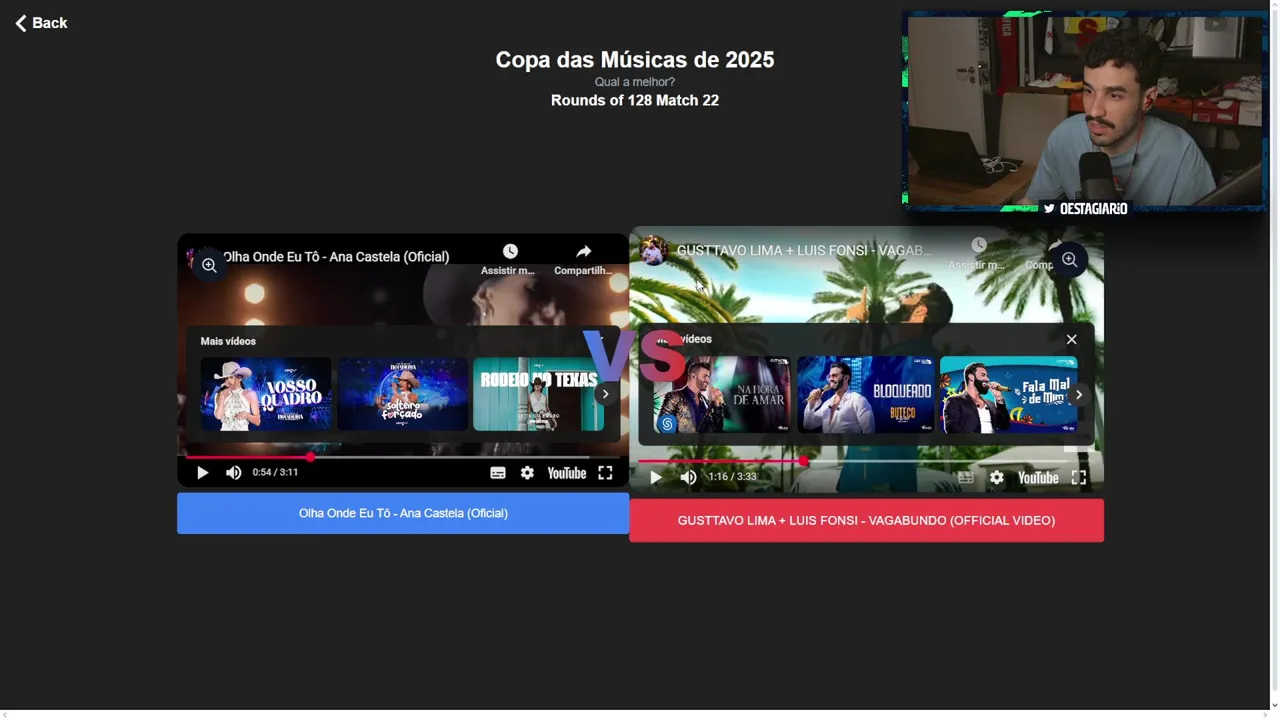Open YouTube logo on right player

[1038, 478]
